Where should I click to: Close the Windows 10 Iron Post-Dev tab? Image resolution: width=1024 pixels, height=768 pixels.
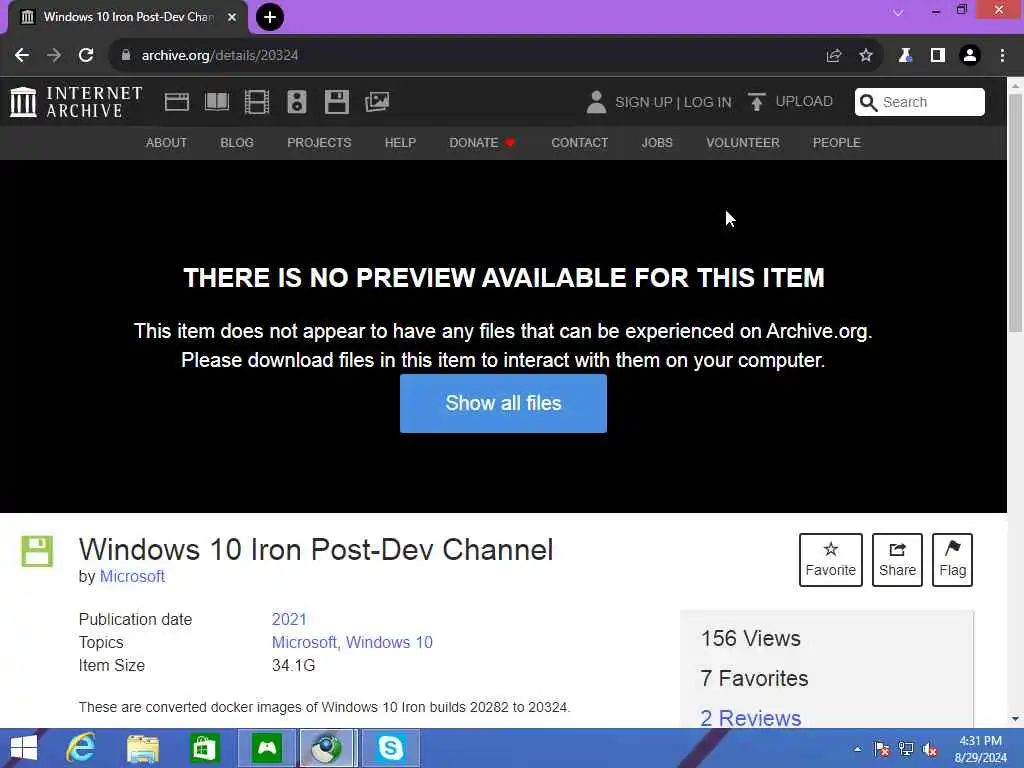pyautogui.click(x=232, y=17)
